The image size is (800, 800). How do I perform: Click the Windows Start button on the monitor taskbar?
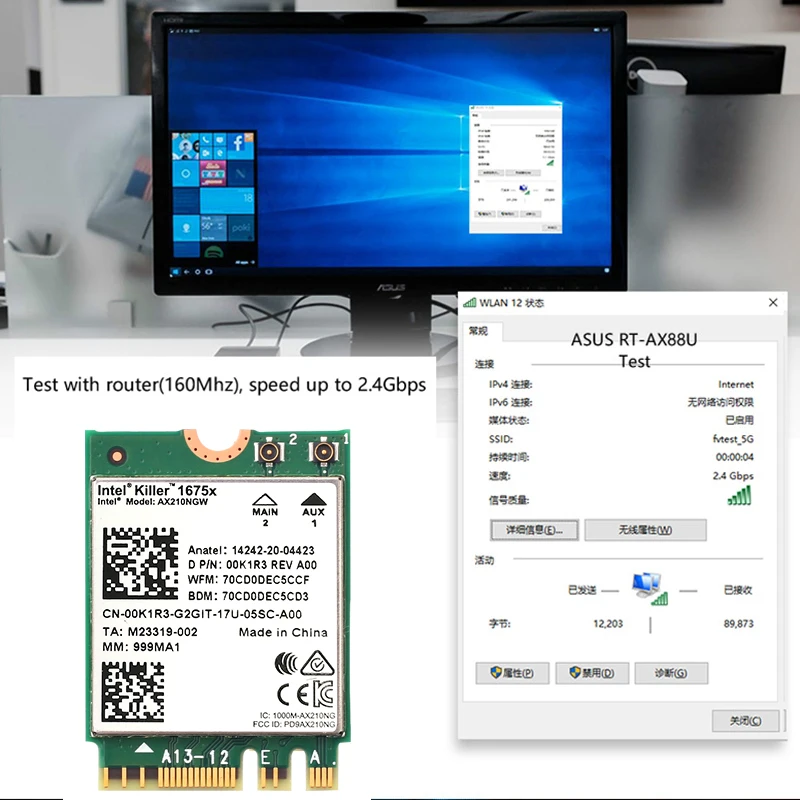[176, 272]
